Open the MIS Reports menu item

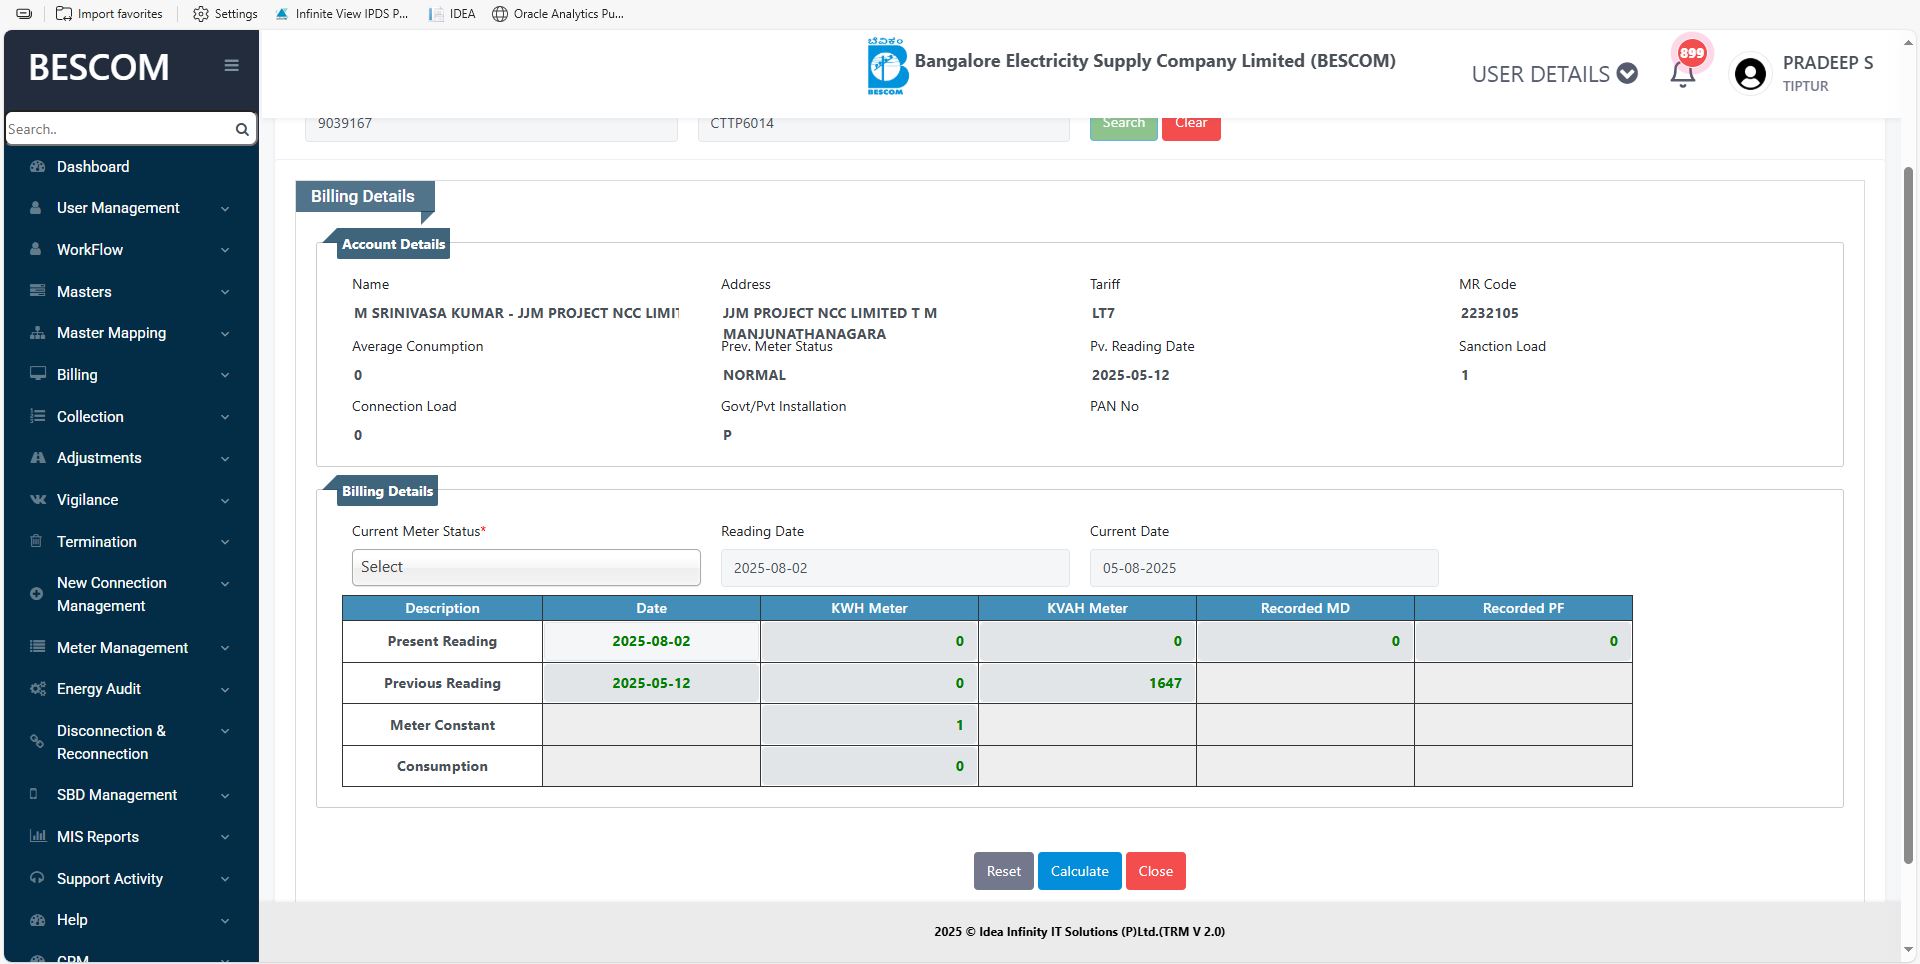click(x=98, y=837)
